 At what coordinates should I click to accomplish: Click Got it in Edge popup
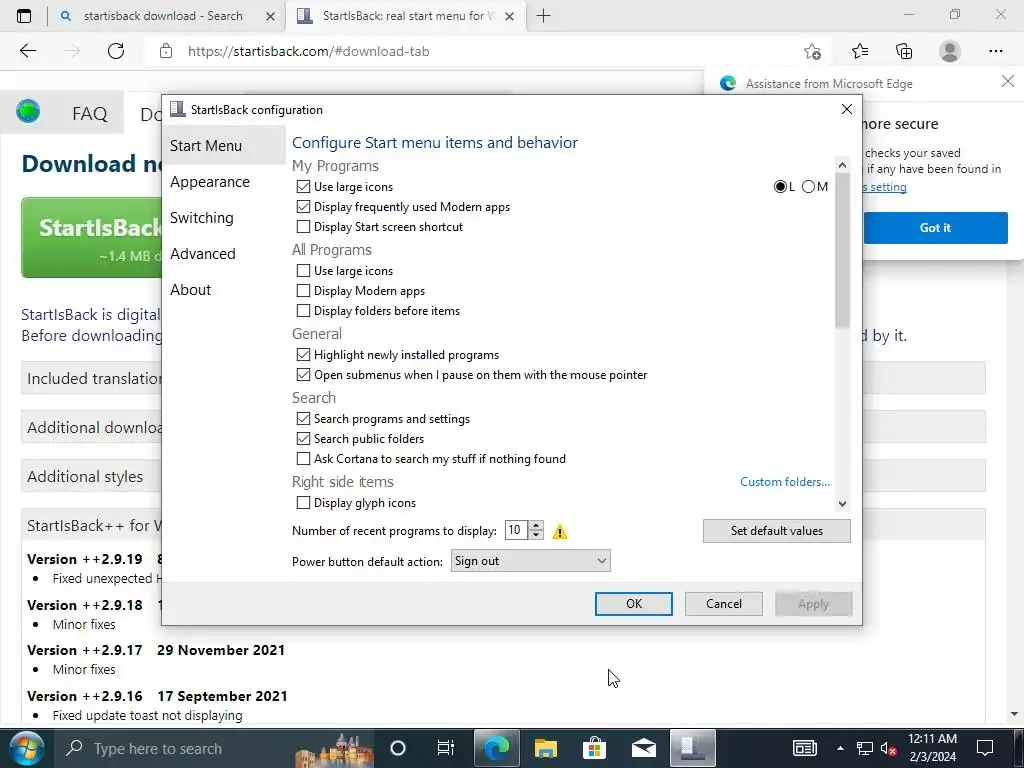coord(935,228)
